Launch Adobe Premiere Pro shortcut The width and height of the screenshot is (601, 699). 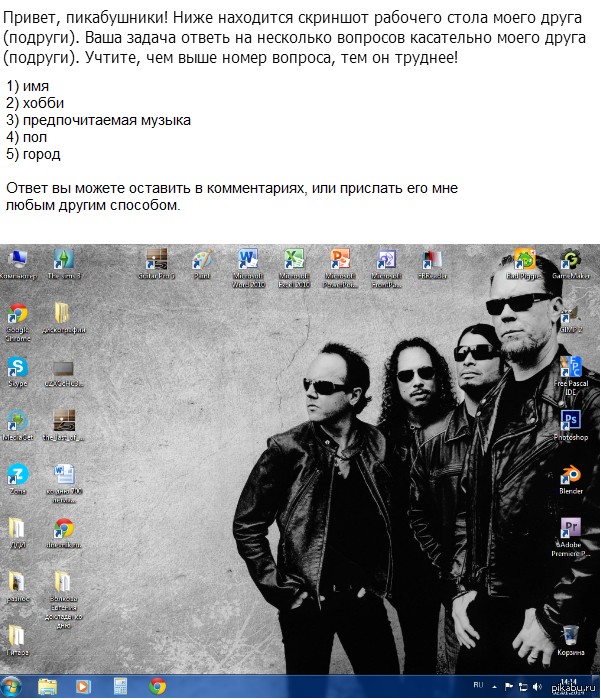coord(571,531)
